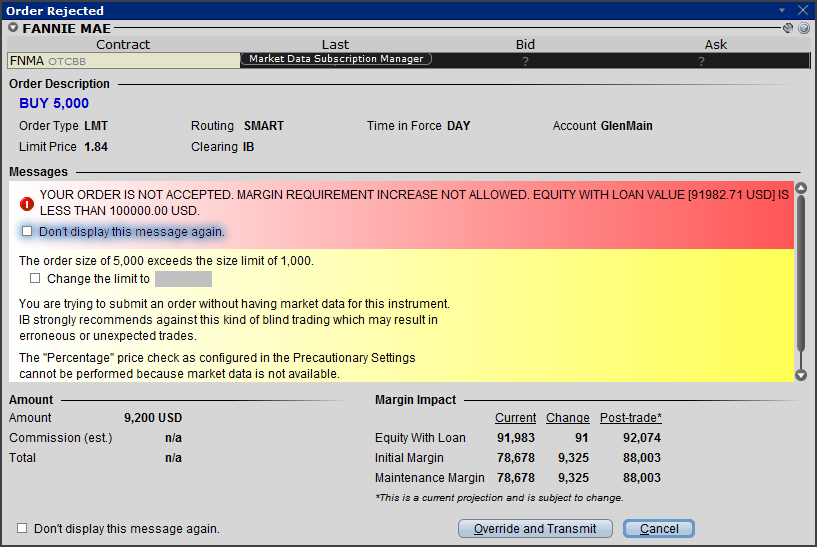Click the Account value GlenMain
817x547 pixels.
(626, 126)
